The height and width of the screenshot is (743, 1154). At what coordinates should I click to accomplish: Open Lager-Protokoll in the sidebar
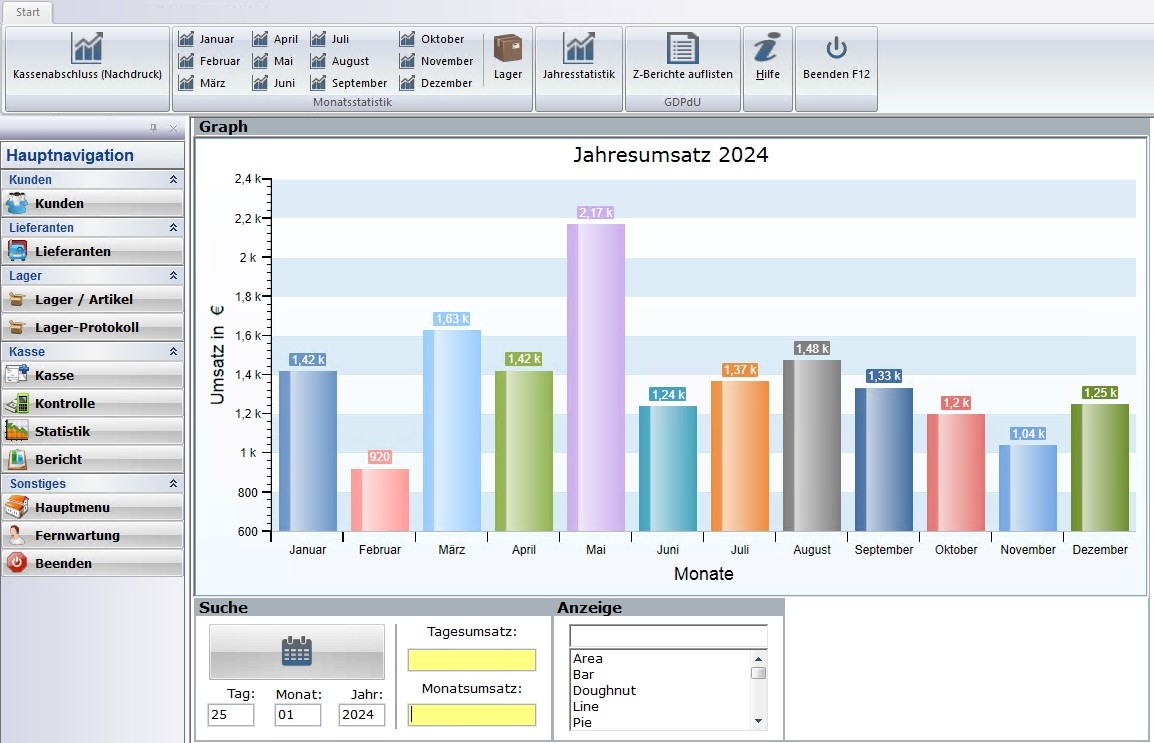(92, 327)
